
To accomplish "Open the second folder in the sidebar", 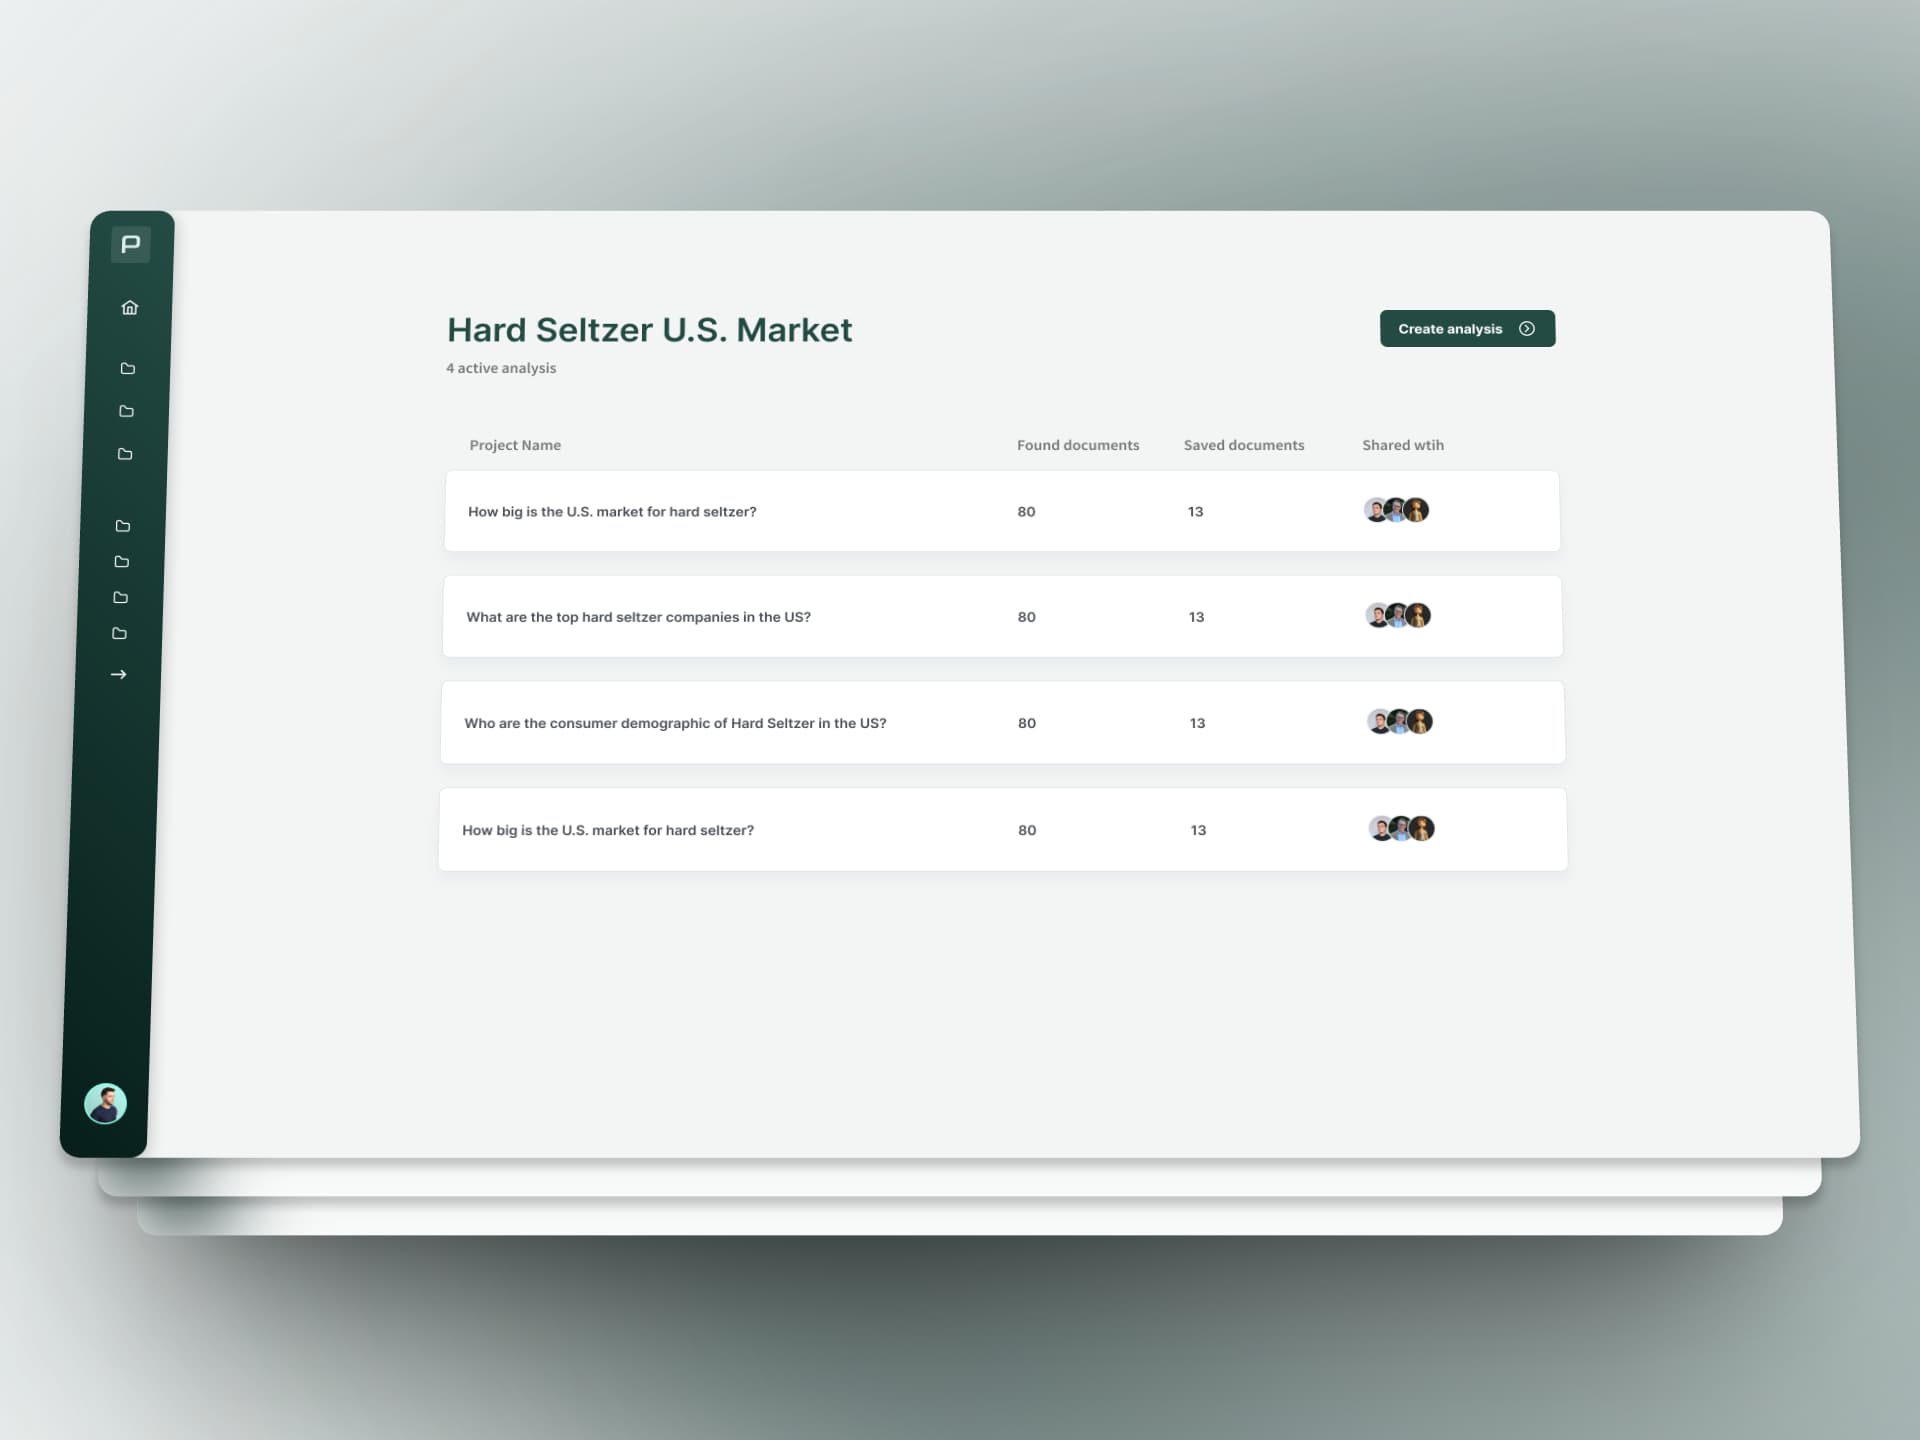I will click(x=126, y=411).
